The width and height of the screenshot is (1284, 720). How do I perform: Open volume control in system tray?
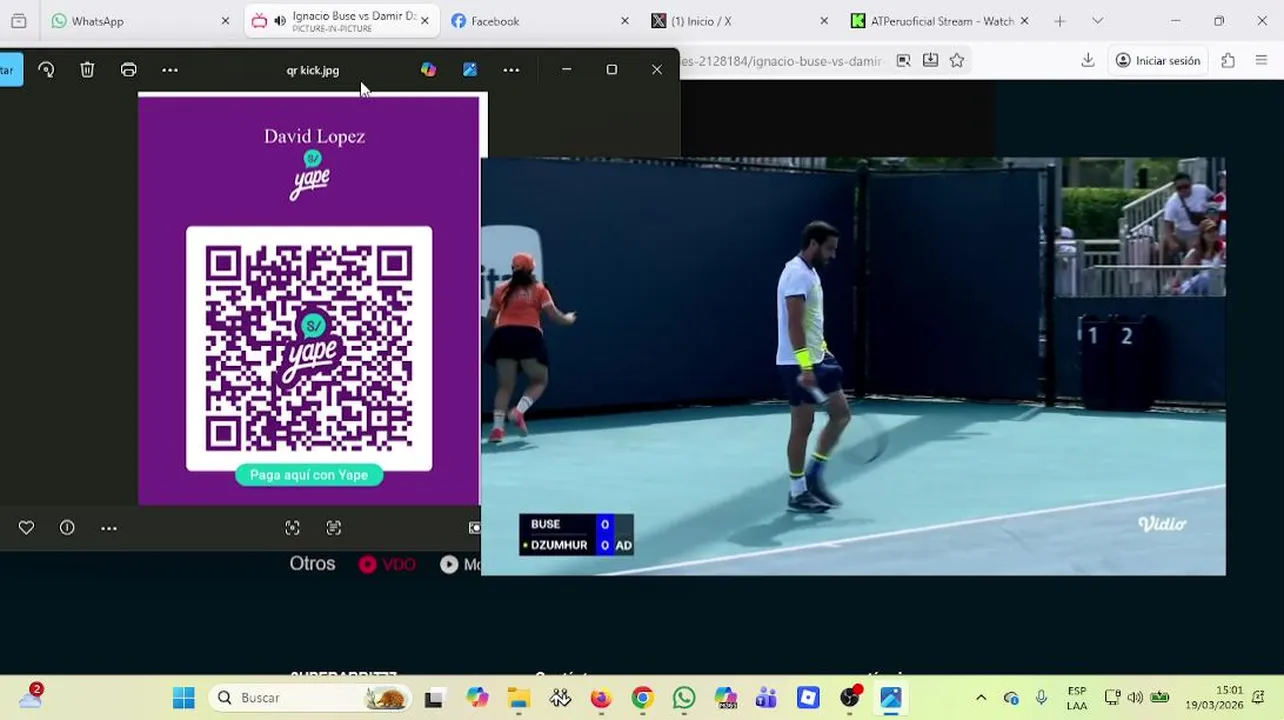(x=1135, y=698)
